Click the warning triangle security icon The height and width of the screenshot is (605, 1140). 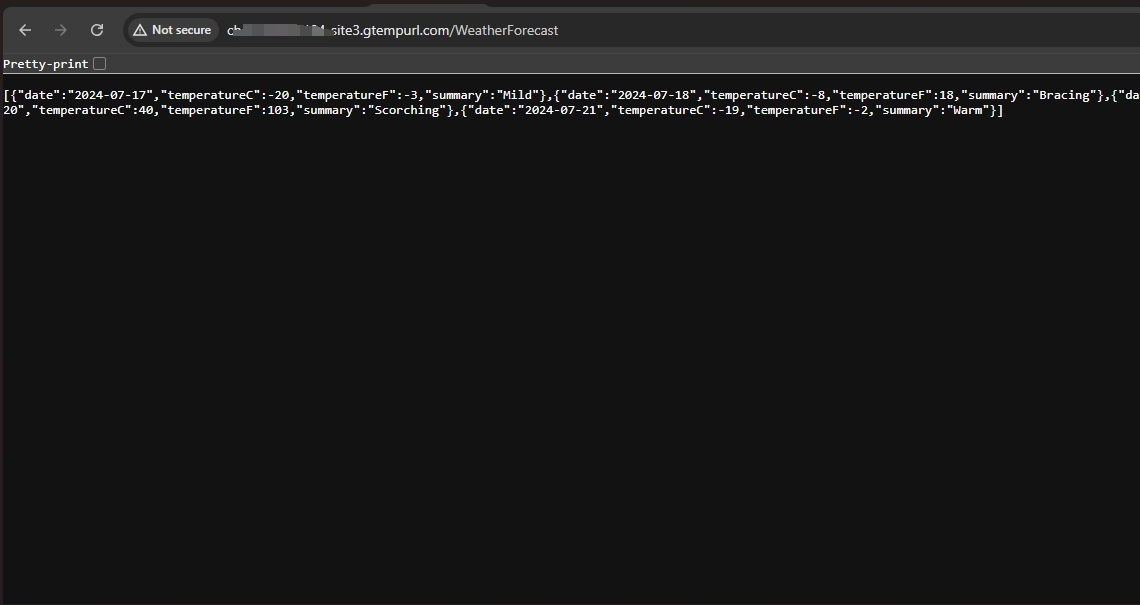pos(140,30)
